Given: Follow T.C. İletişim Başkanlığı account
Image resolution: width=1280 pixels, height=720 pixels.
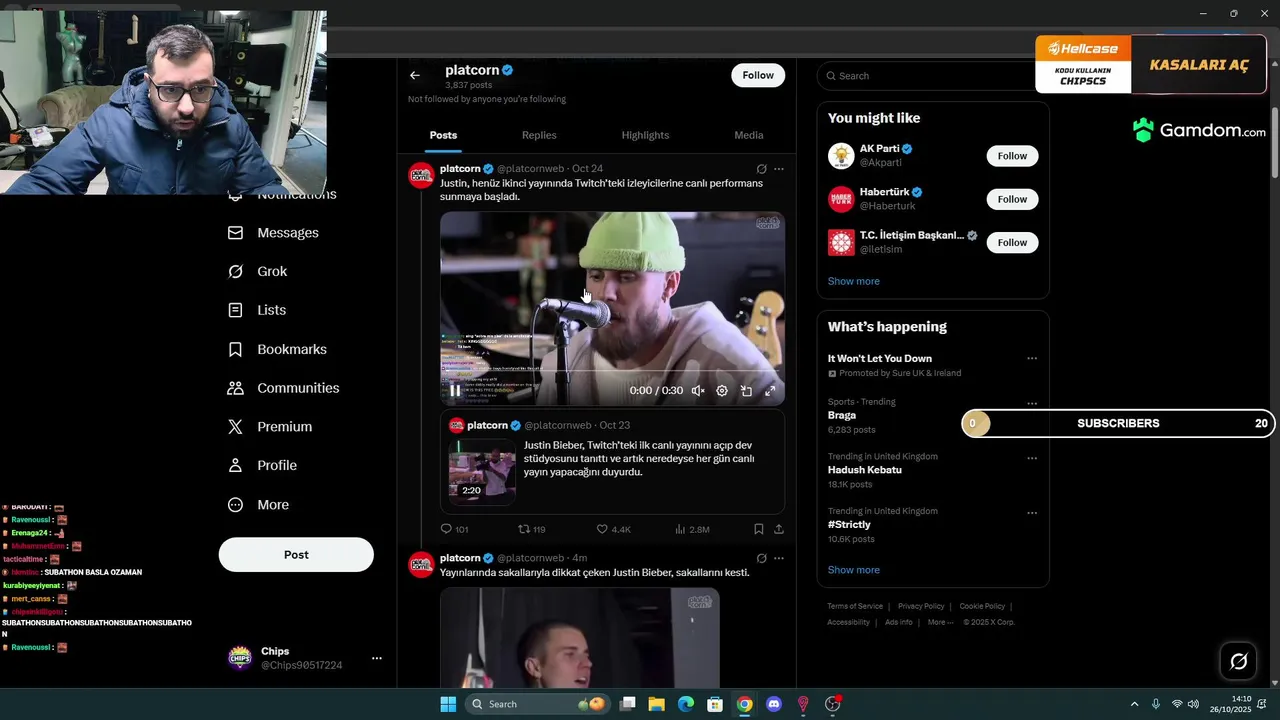Looking at the screenshot, I should tap(1012, 242).
